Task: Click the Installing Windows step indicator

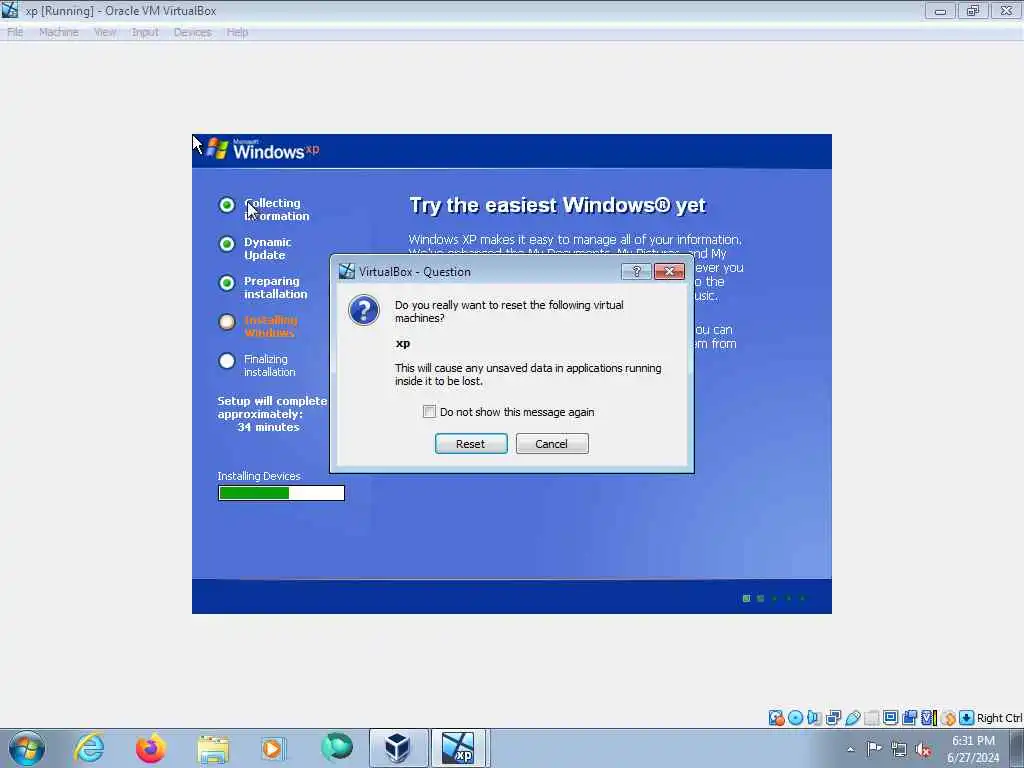Action: point(227,322)
